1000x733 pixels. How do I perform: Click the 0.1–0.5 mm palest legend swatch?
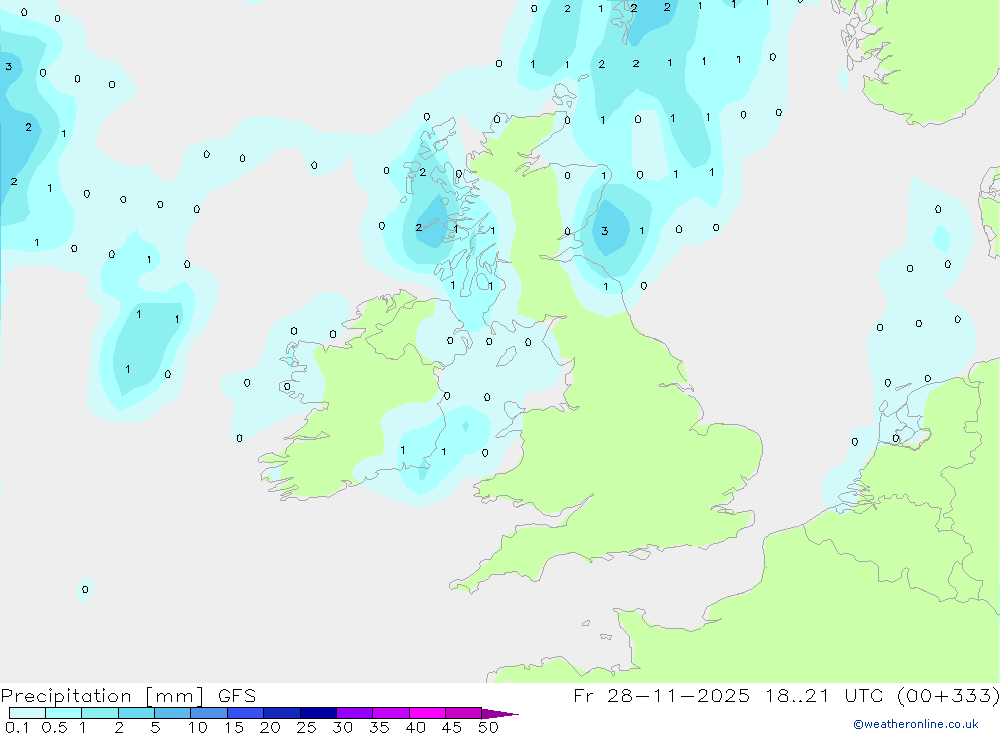click(27, 713)
